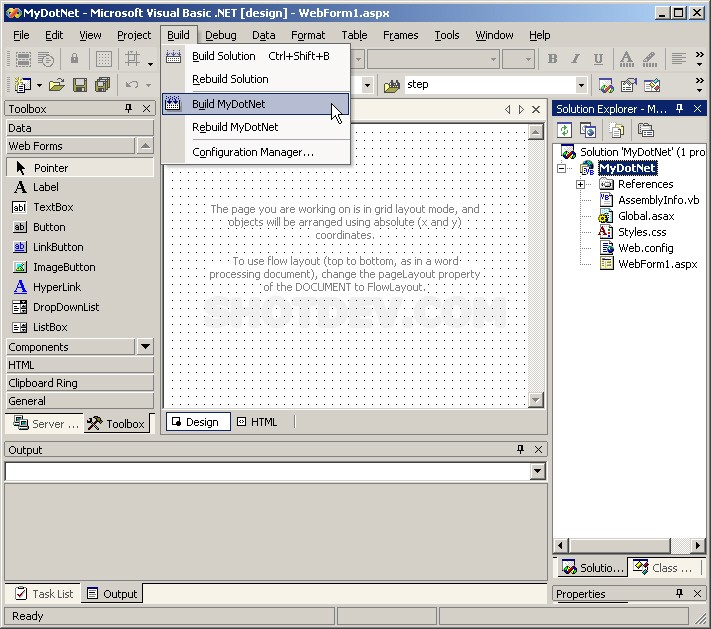The width and height of the screenshot is (711, 629).
Task: Click the Find in Files icon beside 'step'
Action: (x=392, y=85)
